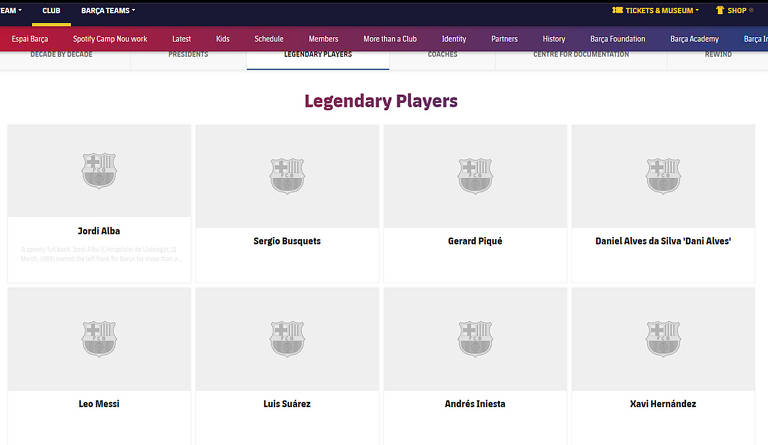Image resolution: width=768 pixels, height=445 pixels.
Task: Click the crest placeholder image on Xavi Hernández's card
Action: [x=663, y=339]
